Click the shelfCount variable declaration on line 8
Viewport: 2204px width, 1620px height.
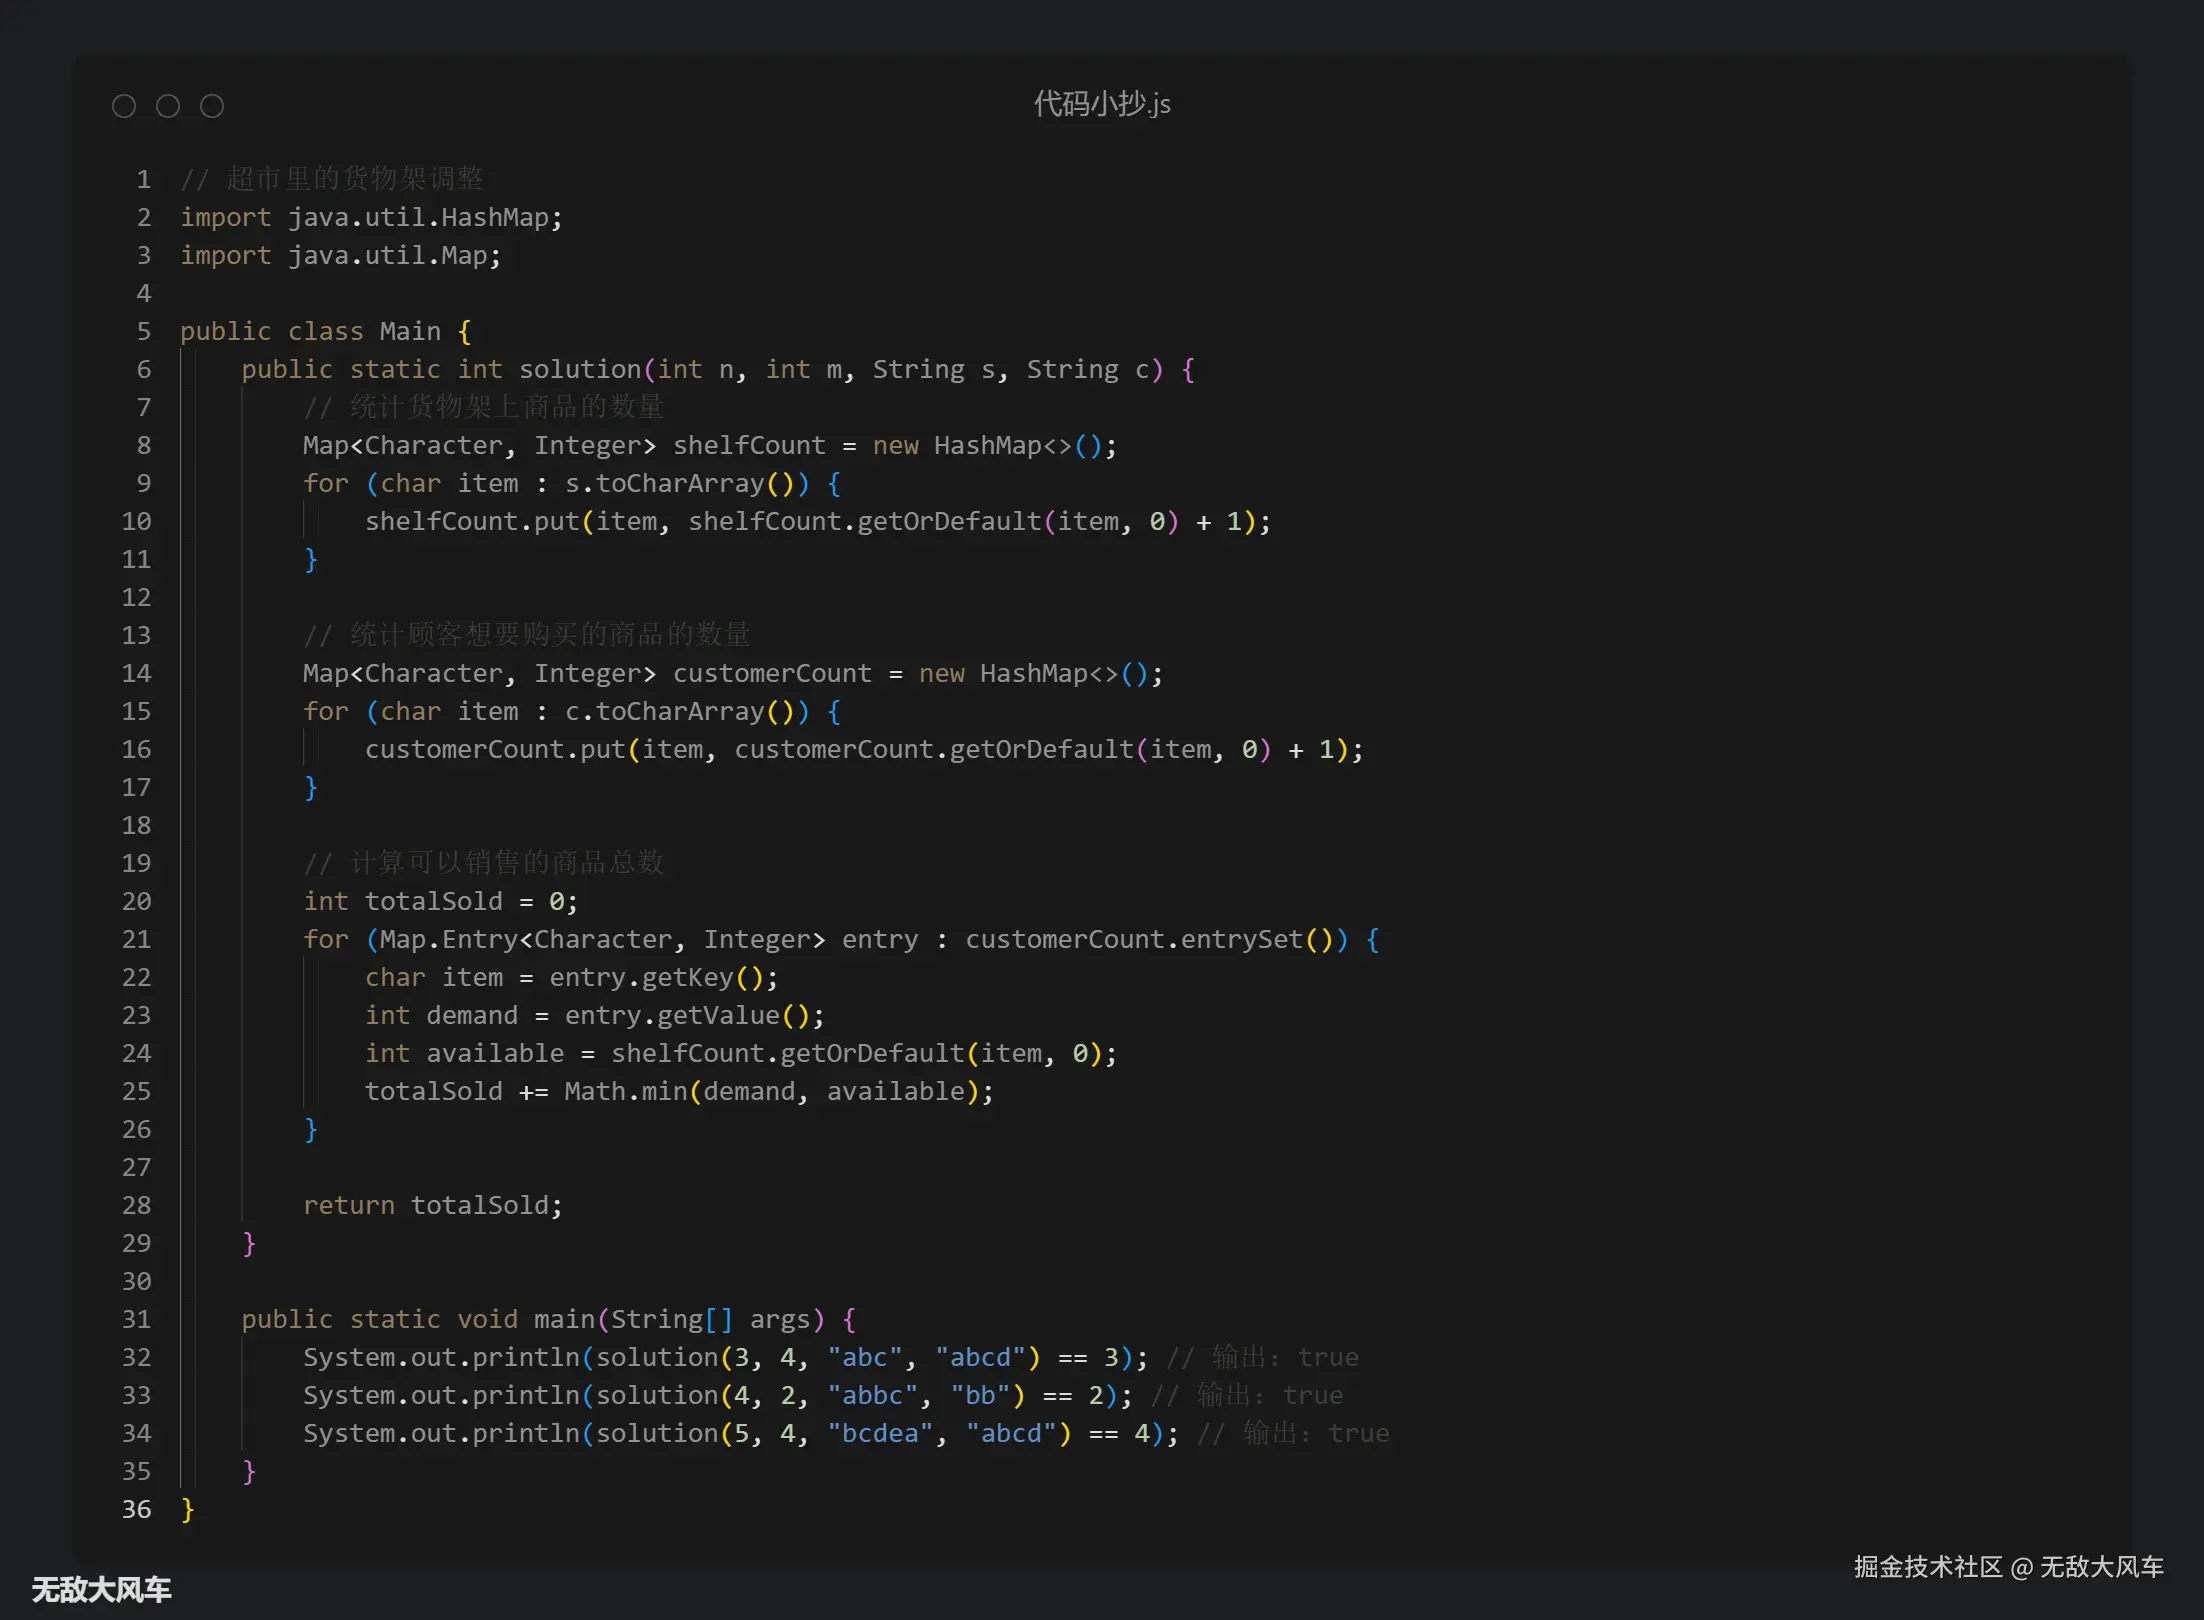749,446
